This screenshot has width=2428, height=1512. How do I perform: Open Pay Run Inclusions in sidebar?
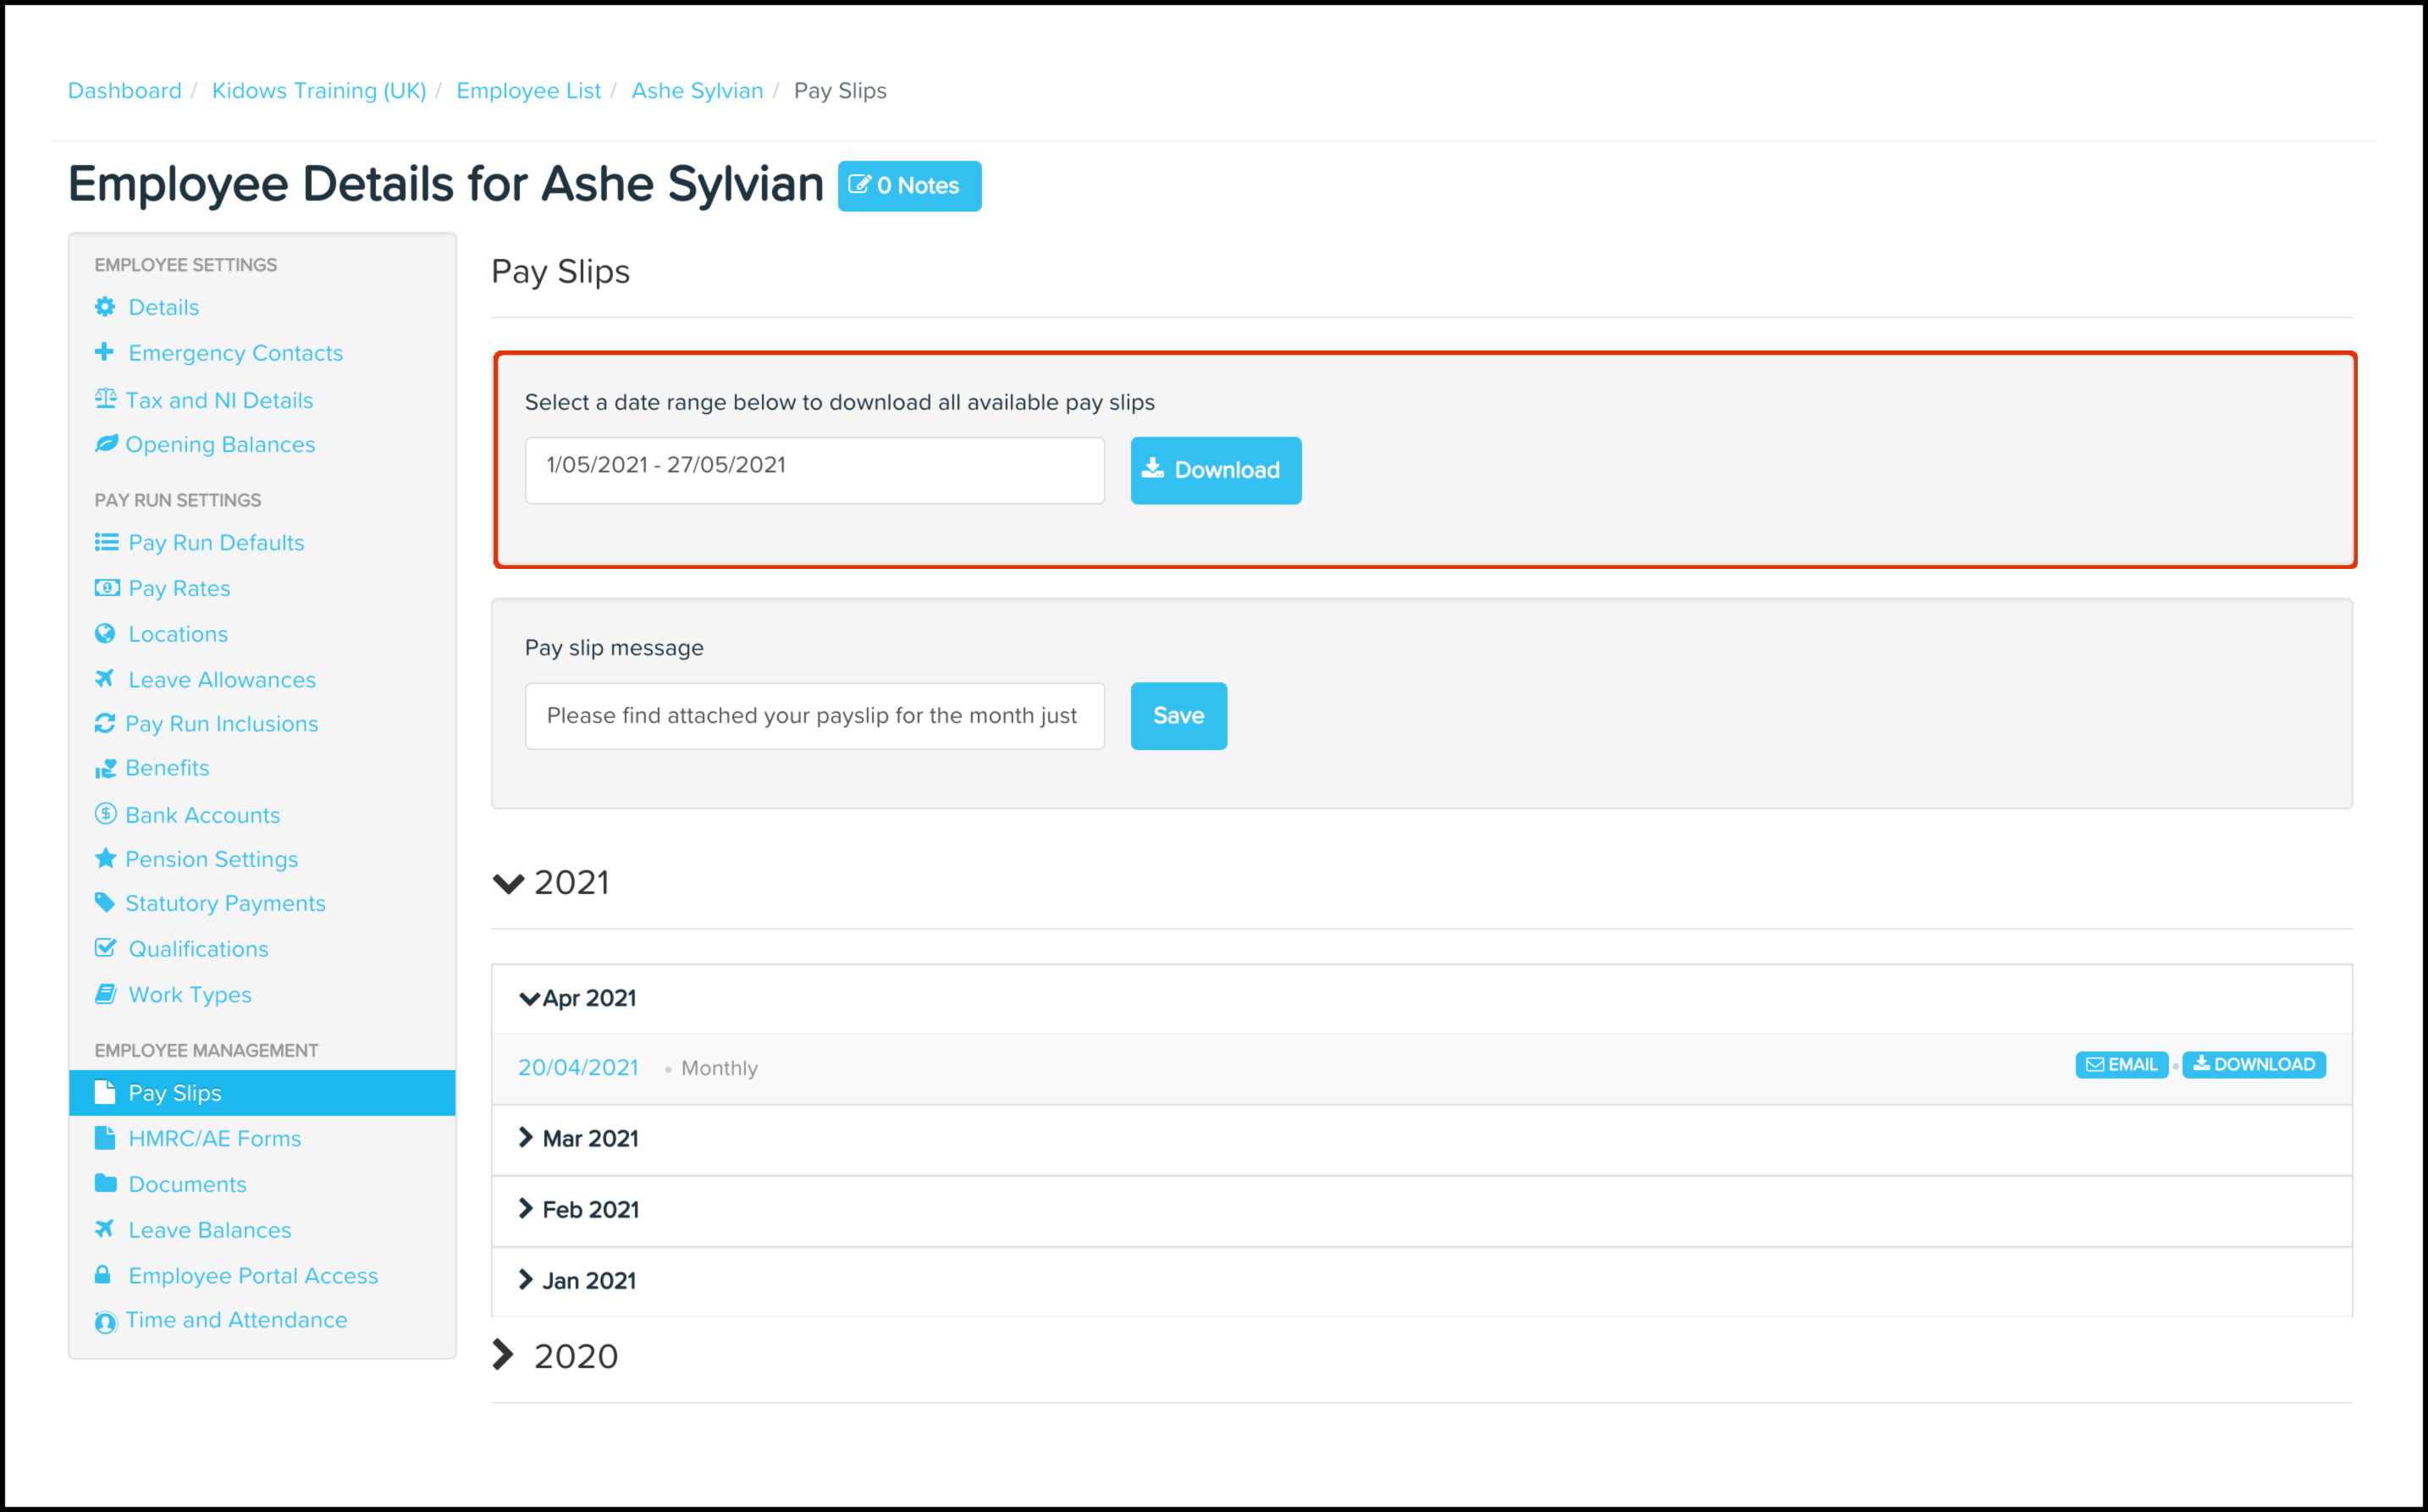pos(221,723)
